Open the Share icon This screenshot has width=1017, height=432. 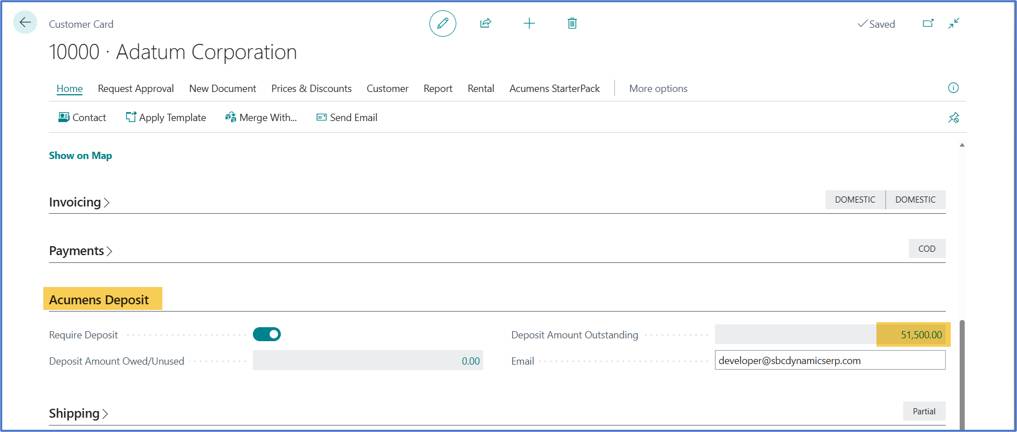click(485, 23)
